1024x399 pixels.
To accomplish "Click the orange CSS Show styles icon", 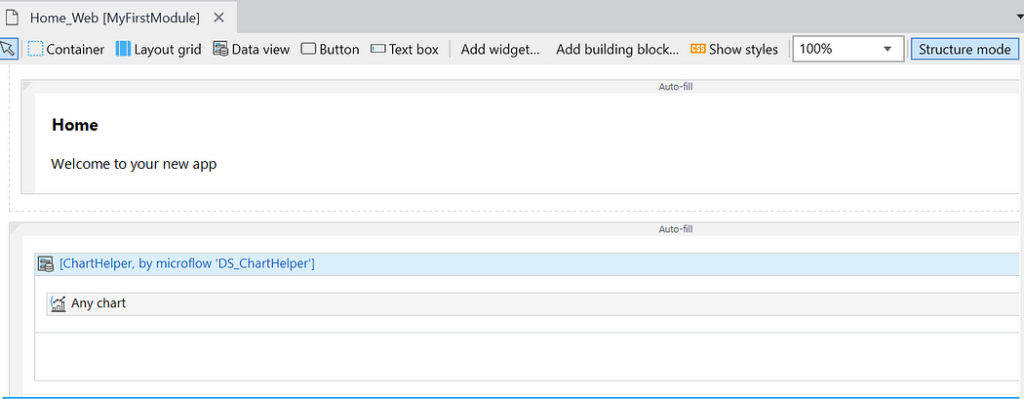I will point(698,49).
